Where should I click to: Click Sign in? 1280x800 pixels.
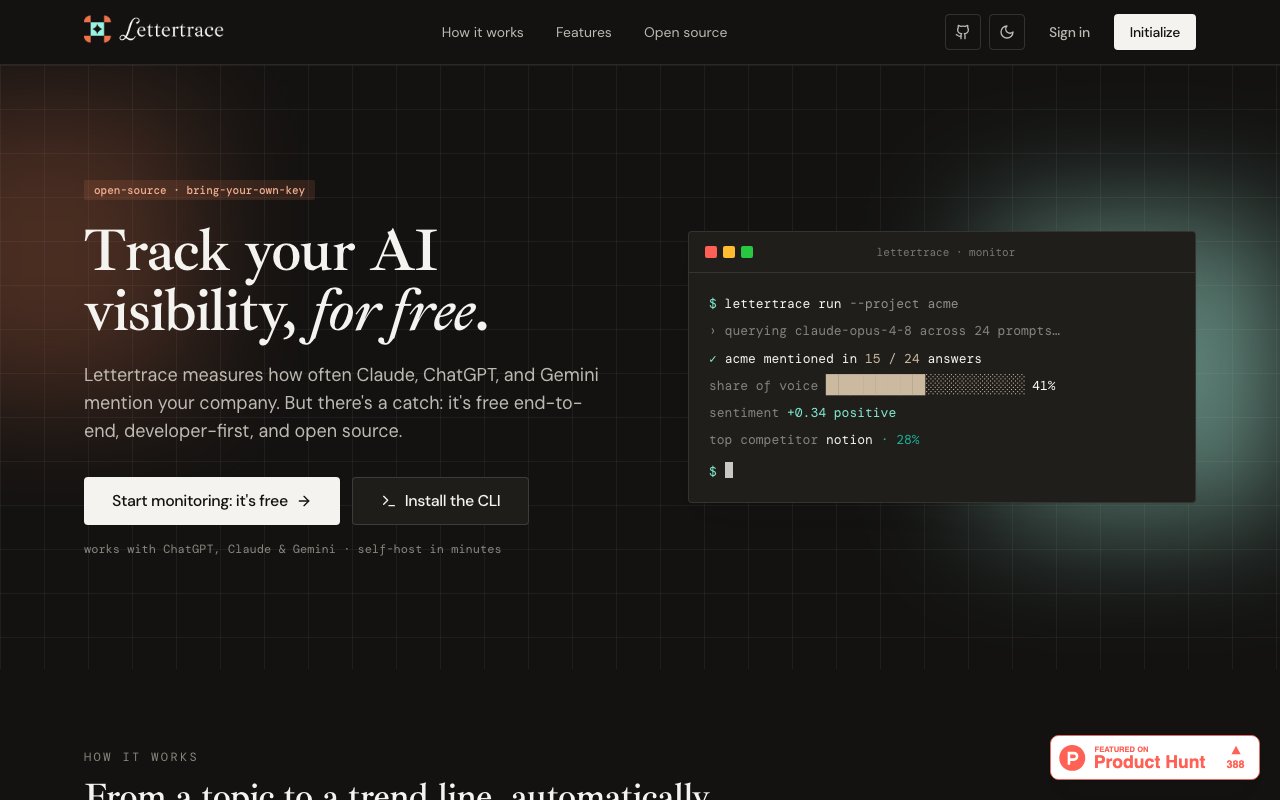(x=1069, y=32)
